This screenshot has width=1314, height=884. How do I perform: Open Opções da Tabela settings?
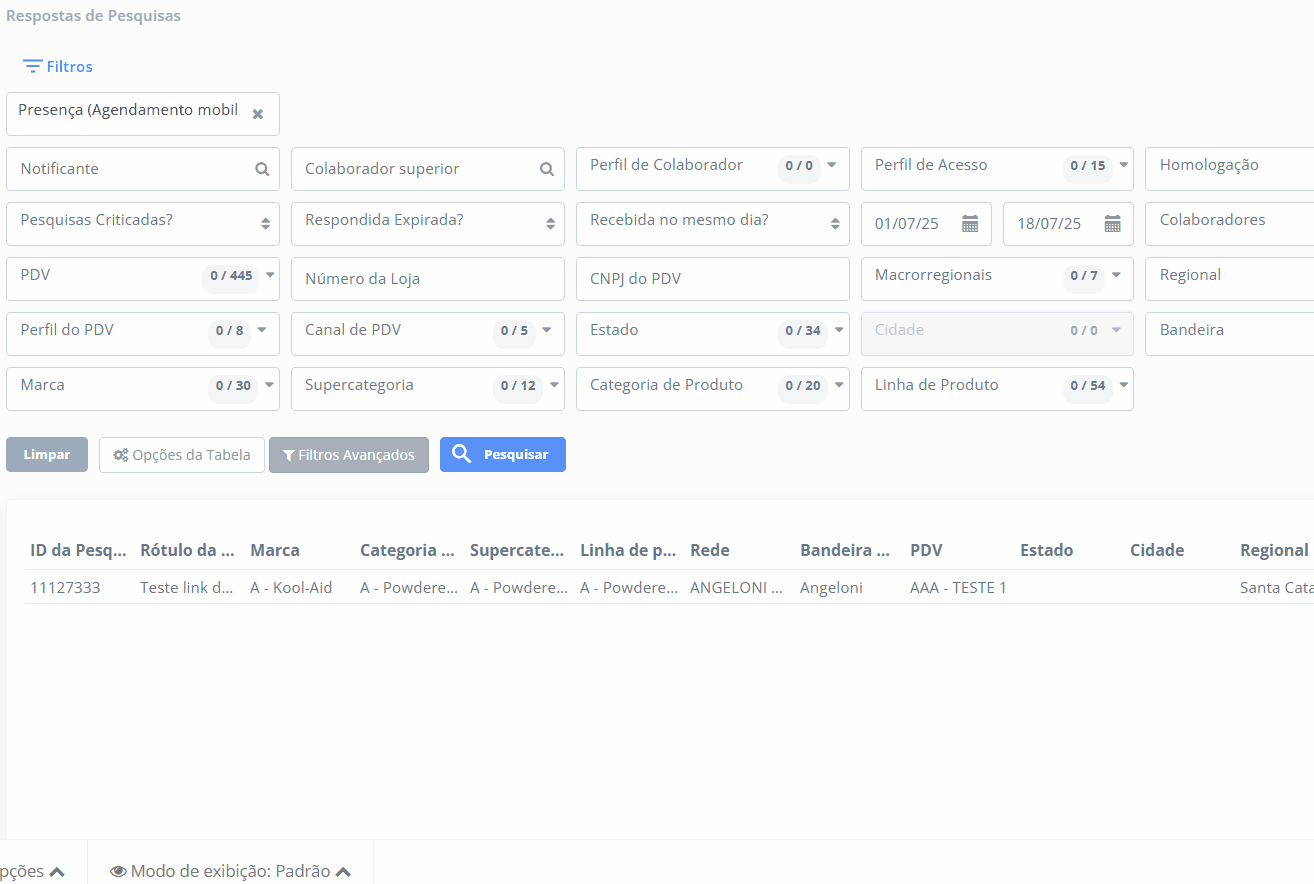click(x=182, y=455)
